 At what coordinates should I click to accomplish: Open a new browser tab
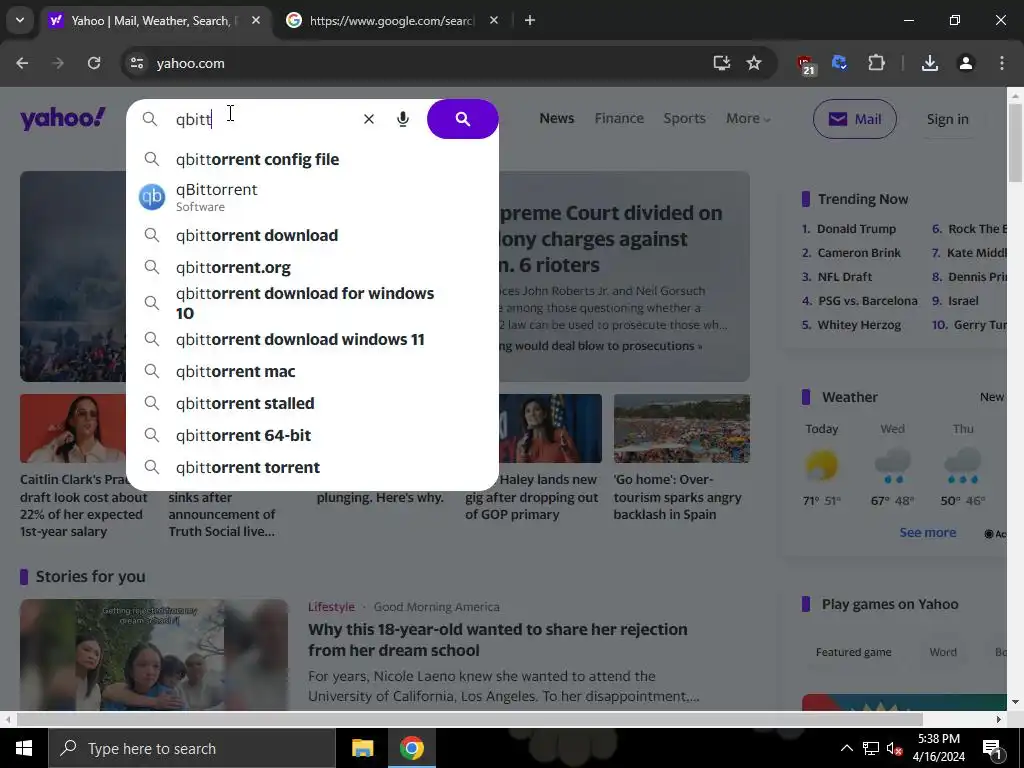point(530,21)
